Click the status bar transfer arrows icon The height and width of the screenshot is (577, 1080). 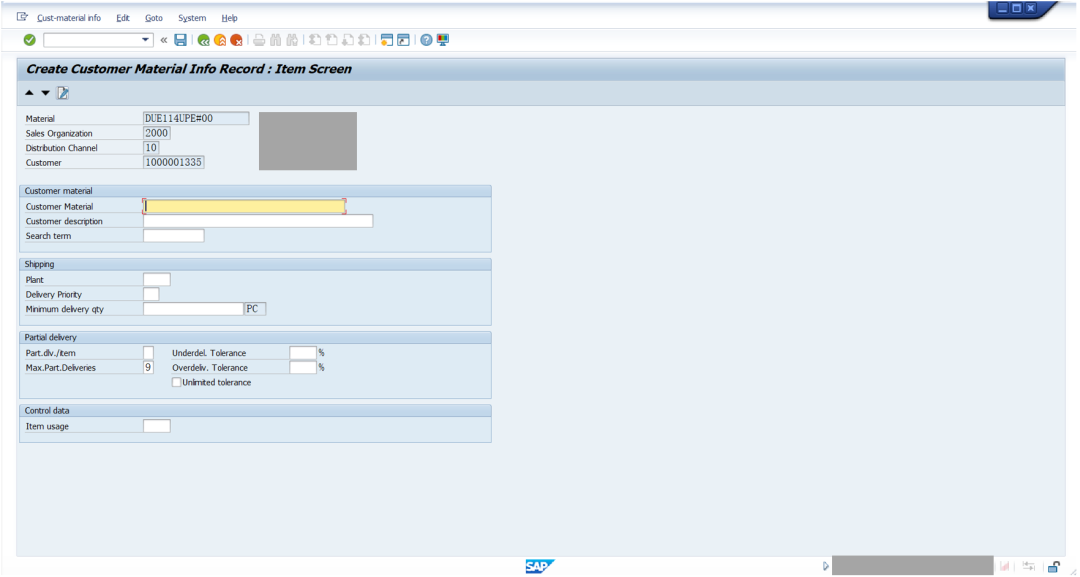click(x=1028, y=567)
